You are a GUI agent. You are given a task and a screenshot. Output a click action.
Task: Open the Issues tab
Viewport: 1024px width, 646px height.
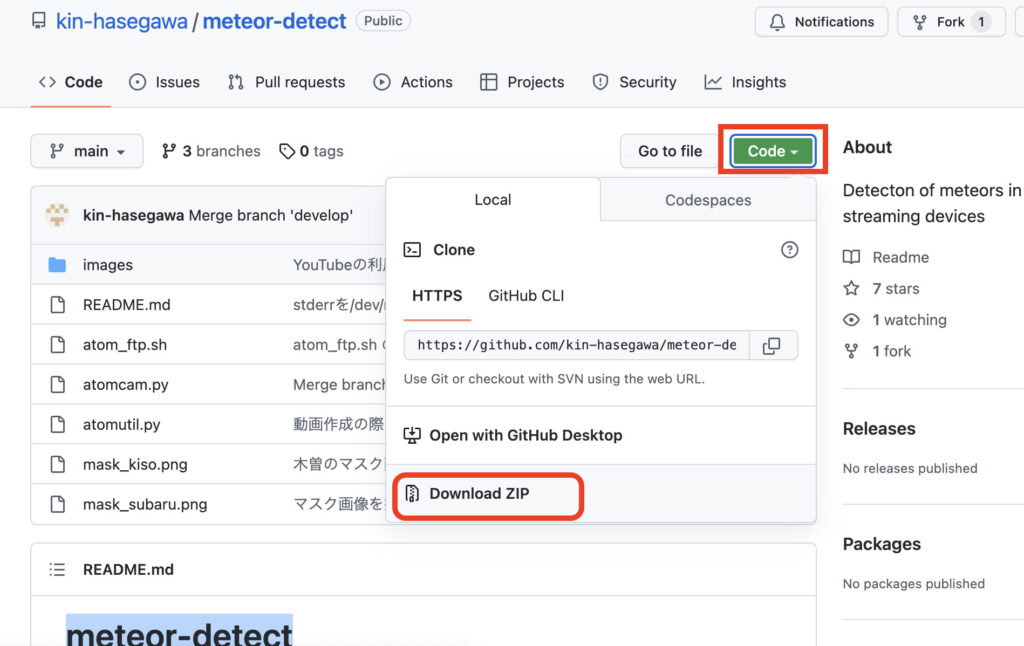point(165,82)
